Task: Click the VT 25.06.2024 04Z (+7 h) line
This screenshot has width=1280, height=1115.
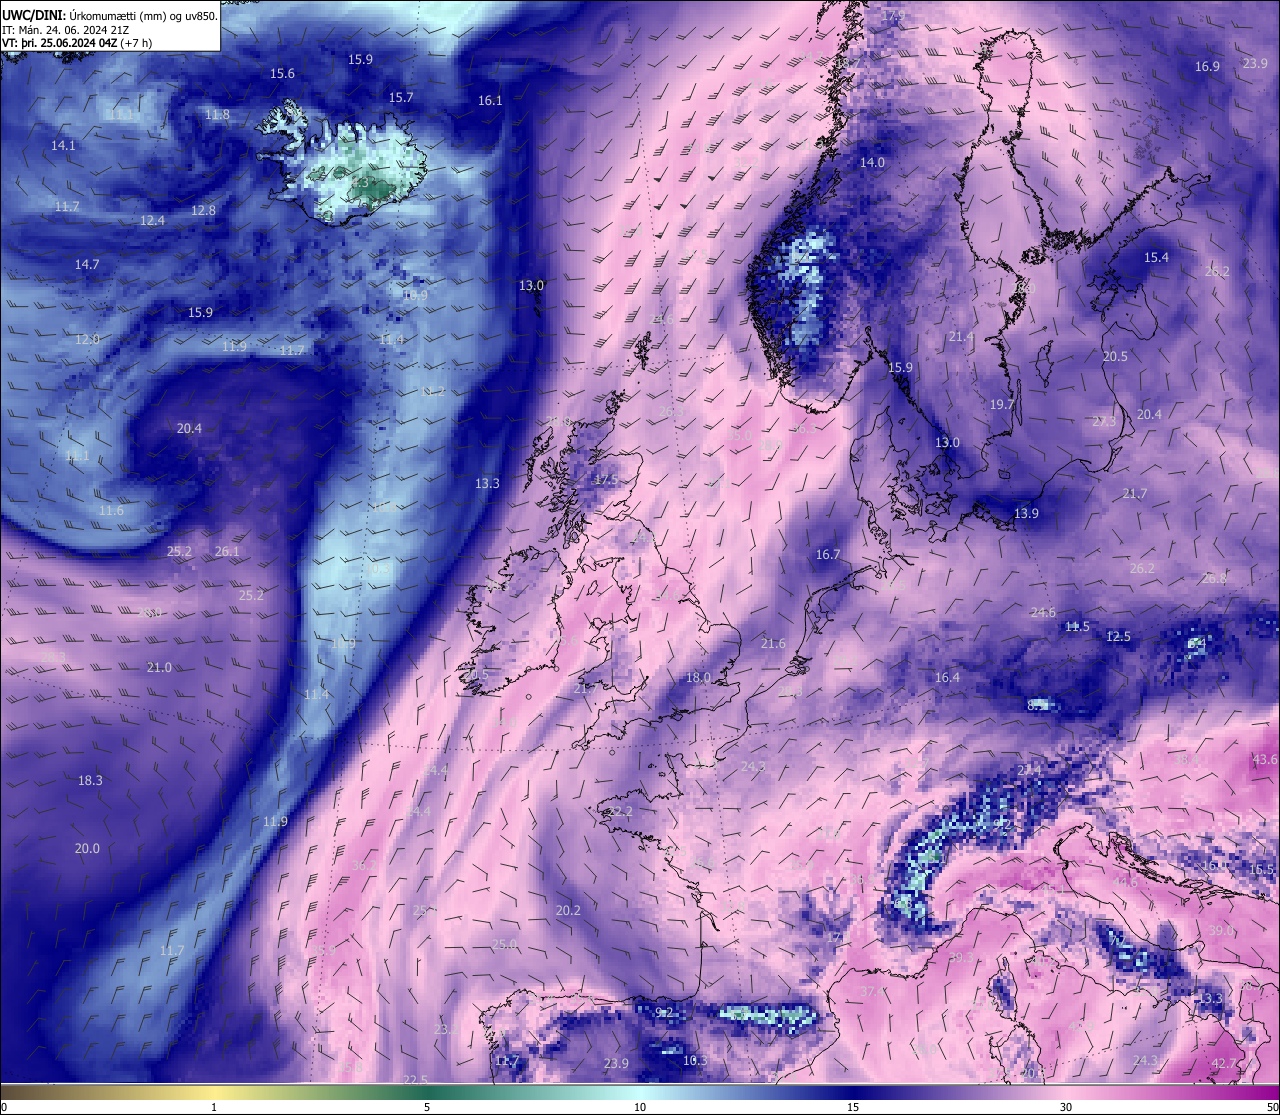Action: click(78, 43)
